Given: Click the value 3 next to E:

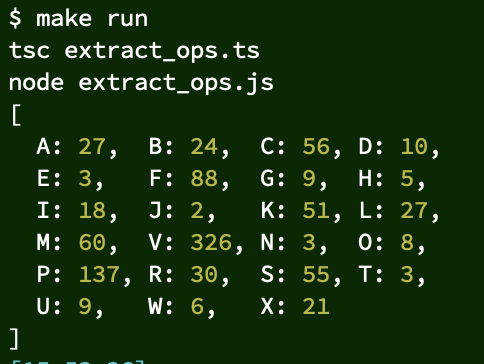Looking at the screenshot, I should tap(85, 178).
